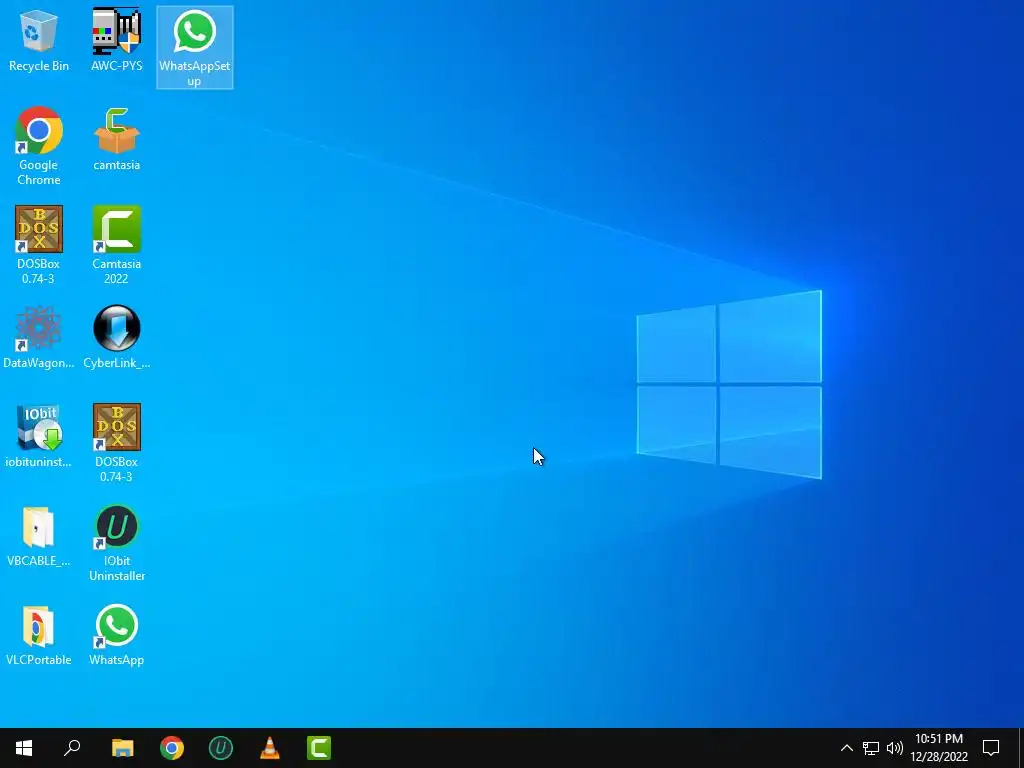Open the clock showing 10:51 PM
Screen dimensions: 1024x768
[x=939, y=748]
